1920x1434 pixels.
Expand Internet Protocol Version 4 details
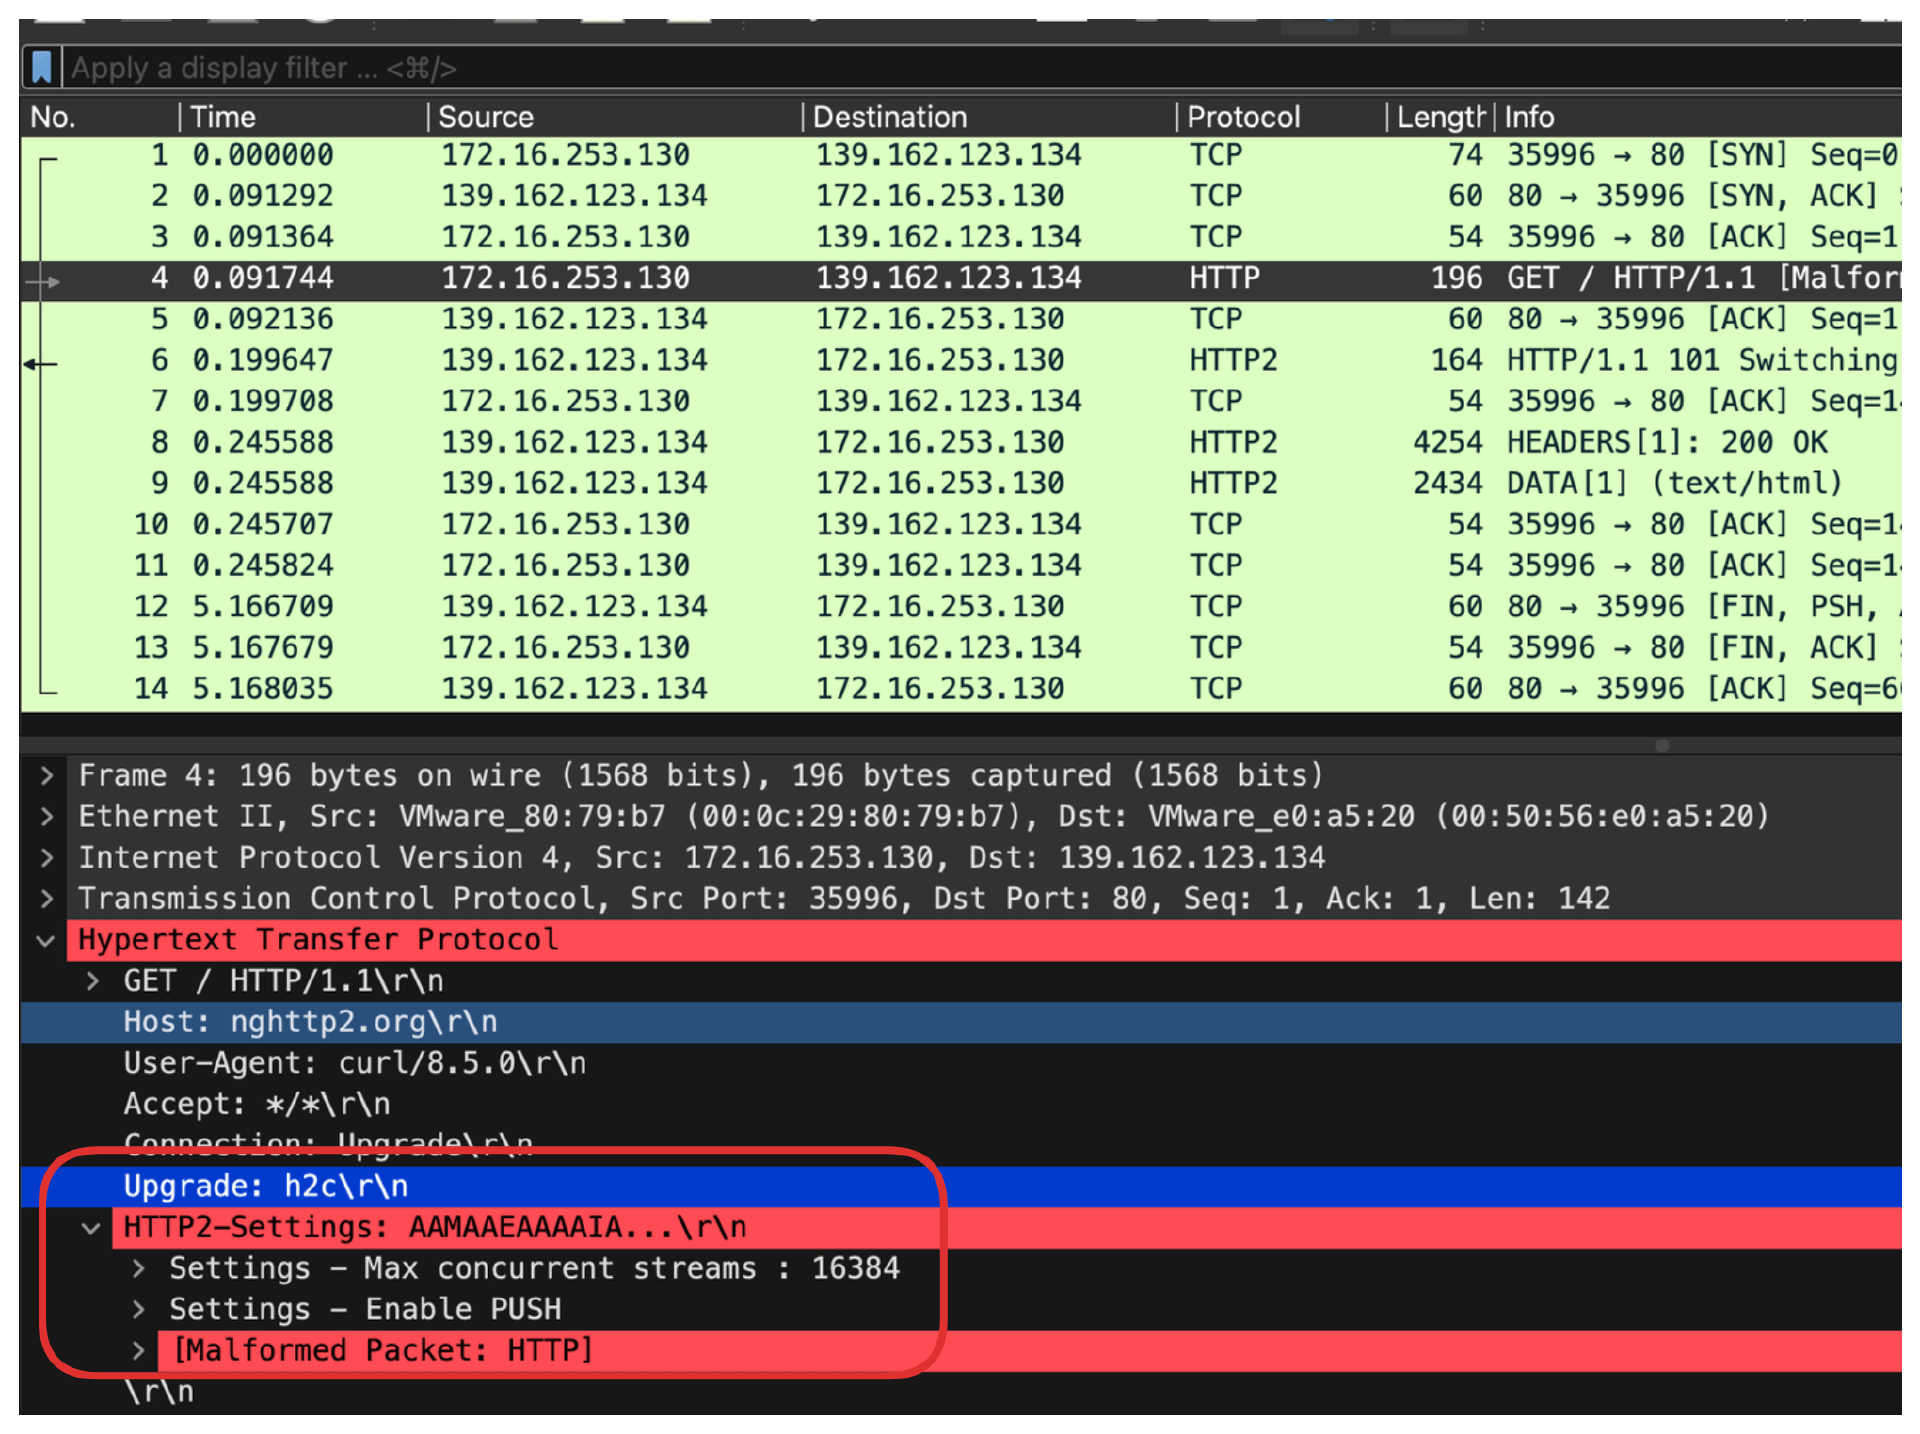coord(46,857)
